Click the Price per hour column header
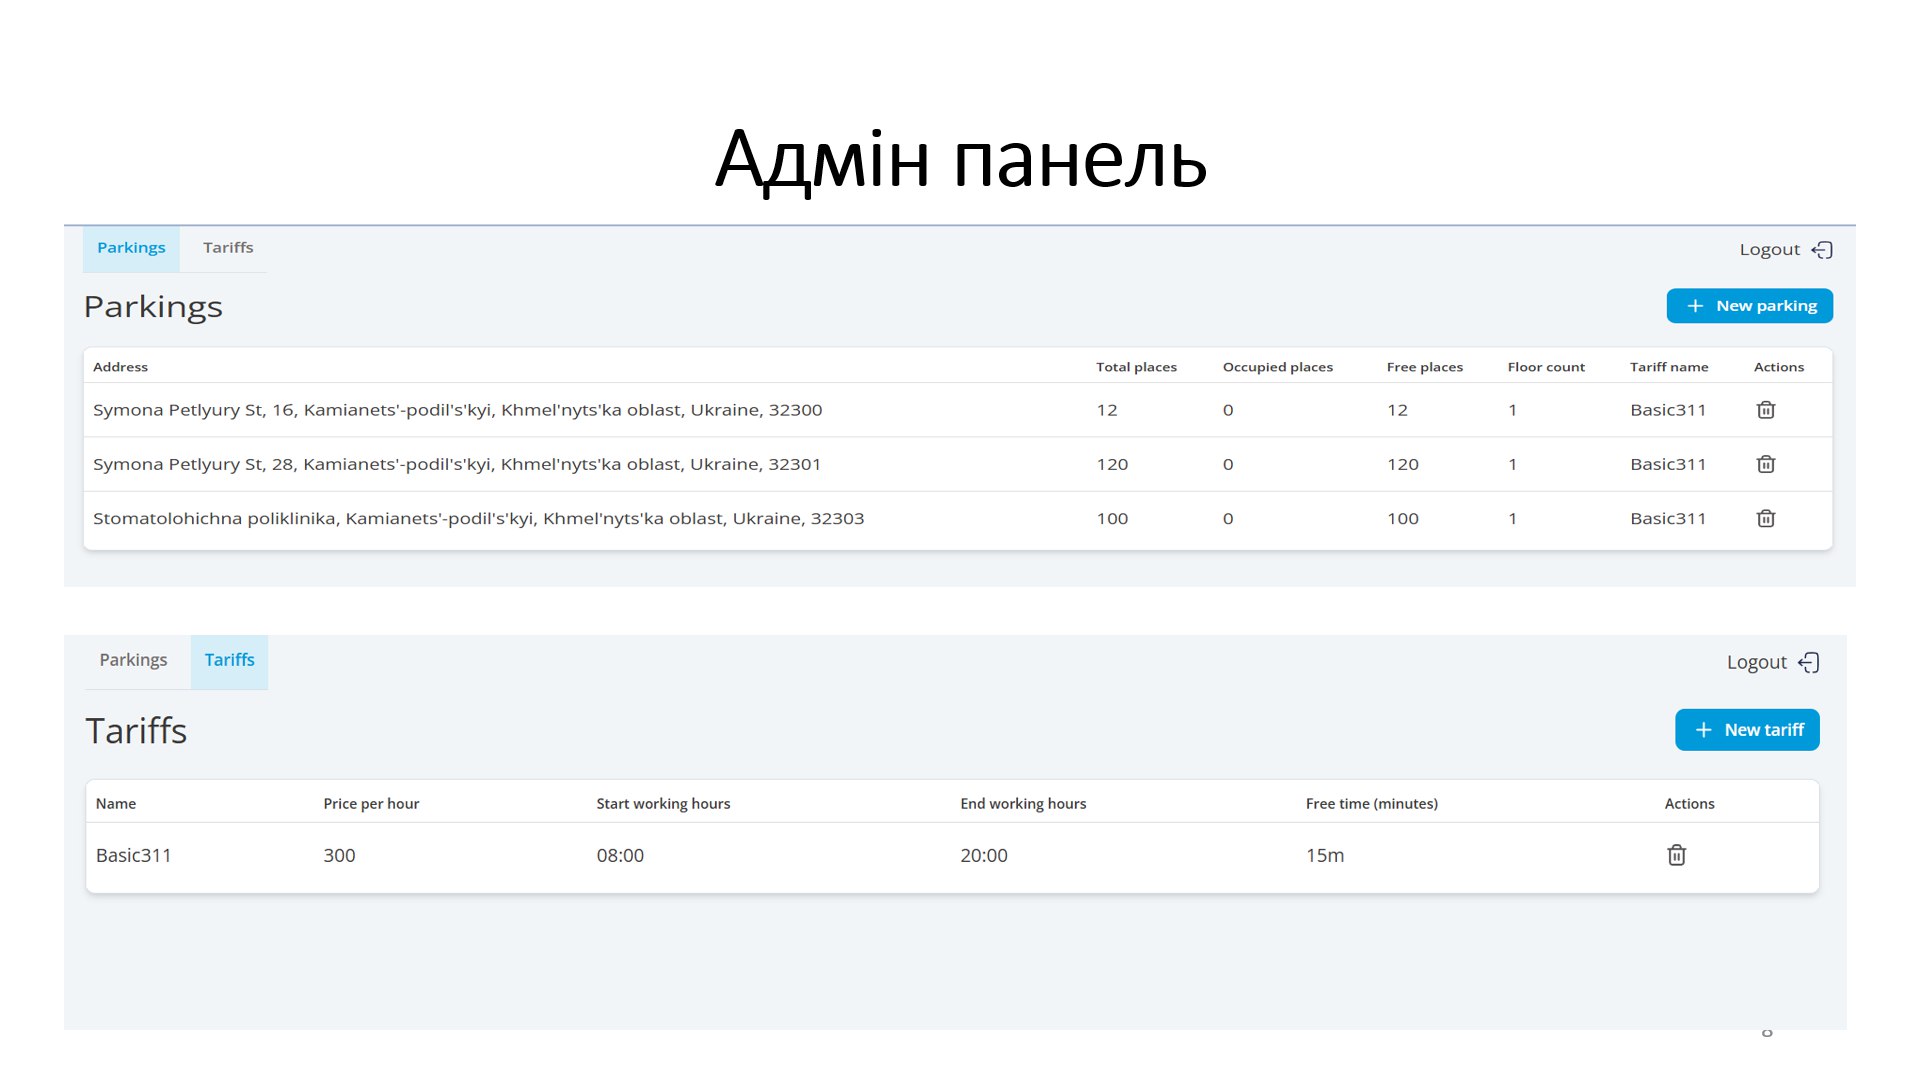The height and width of the screenshot is (1080, 1920). (x=371, y=804)
